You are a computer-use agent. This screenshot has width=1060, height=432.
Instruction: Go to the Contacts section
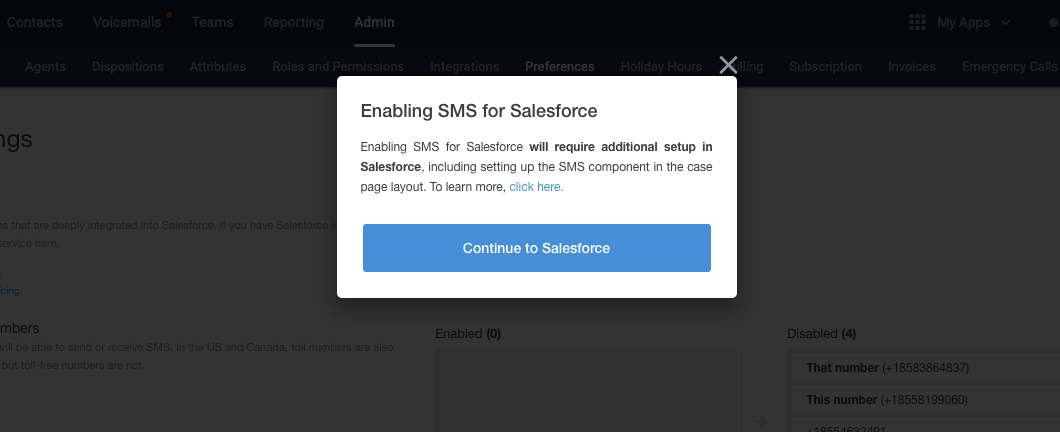coord(34,22)
